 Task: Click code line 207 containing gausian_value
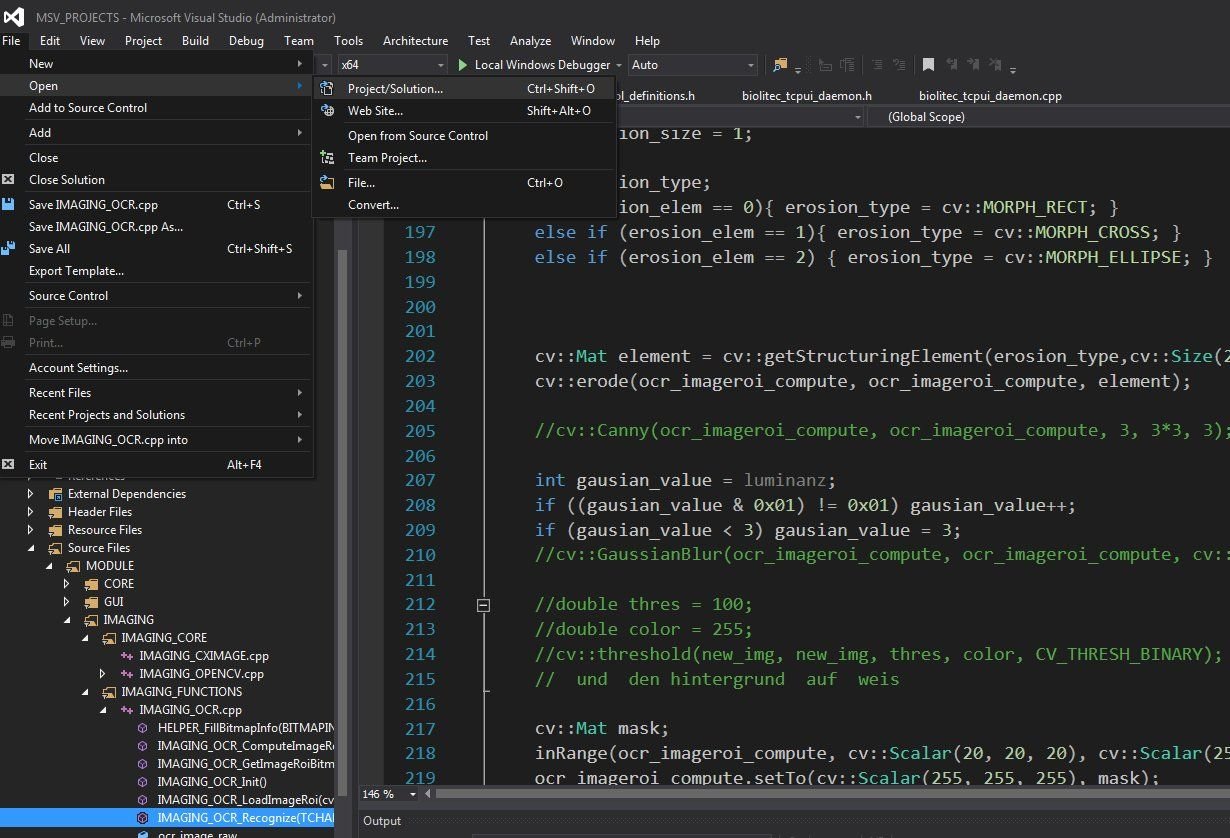pos(686,480)
